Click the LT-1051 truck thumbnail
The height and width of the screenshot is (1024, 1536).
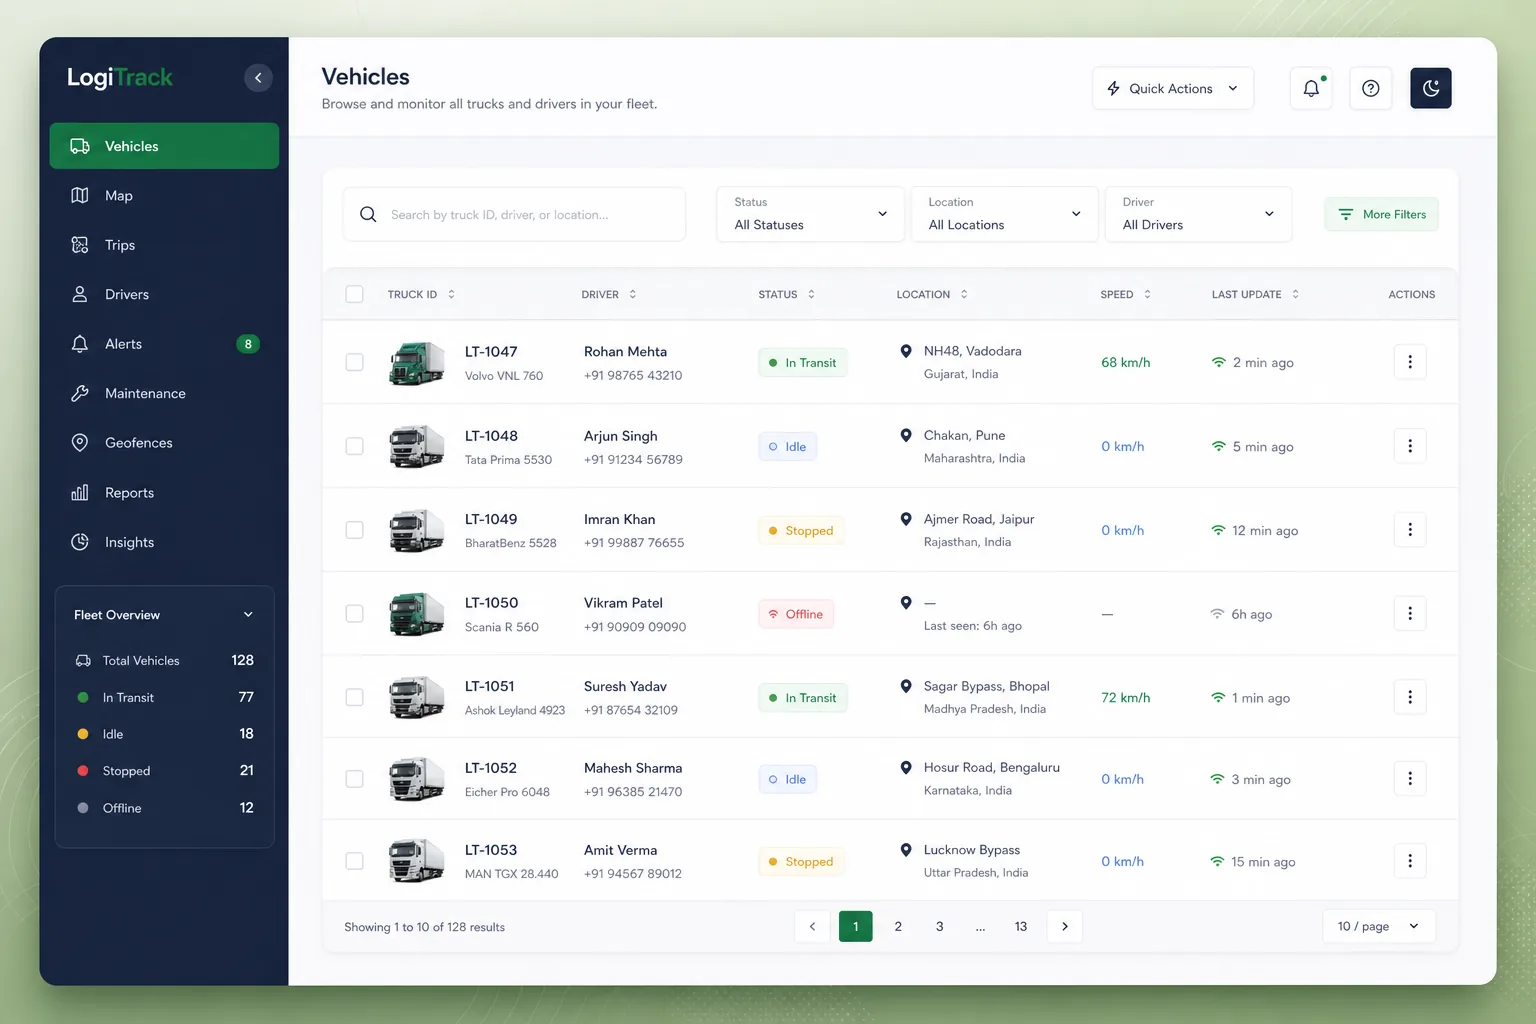pos(416,697)
